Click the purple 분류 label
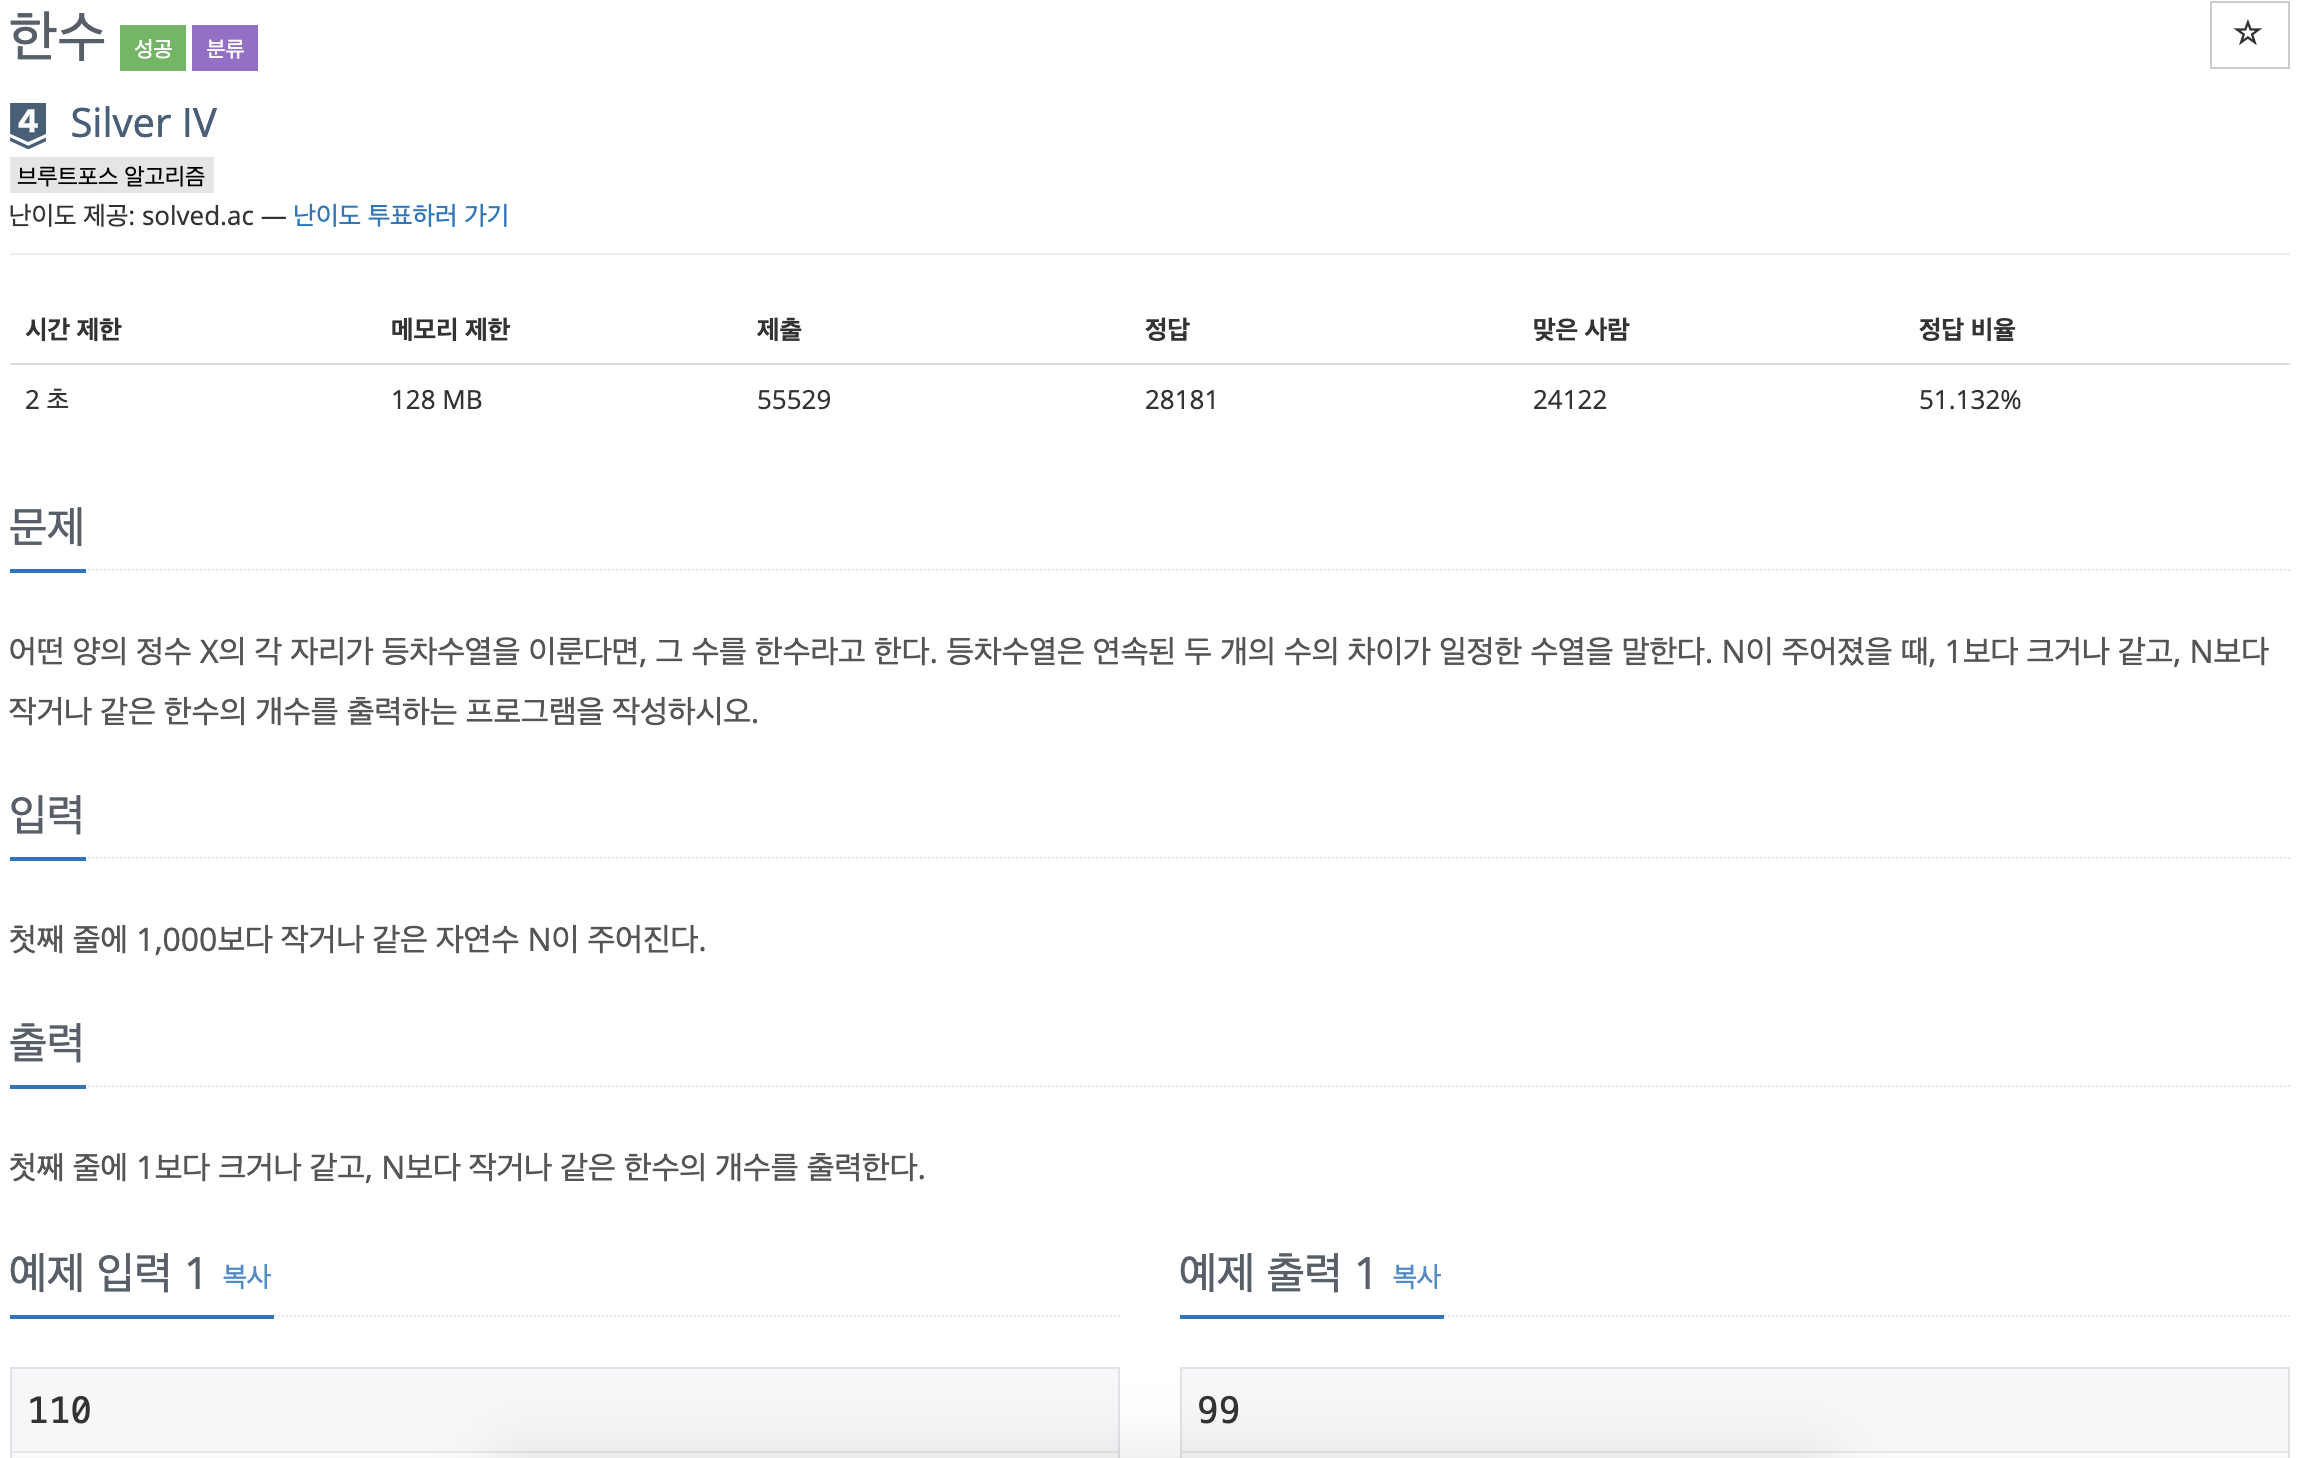This screenshot has width=2306, height=1458. click(225, 48)
